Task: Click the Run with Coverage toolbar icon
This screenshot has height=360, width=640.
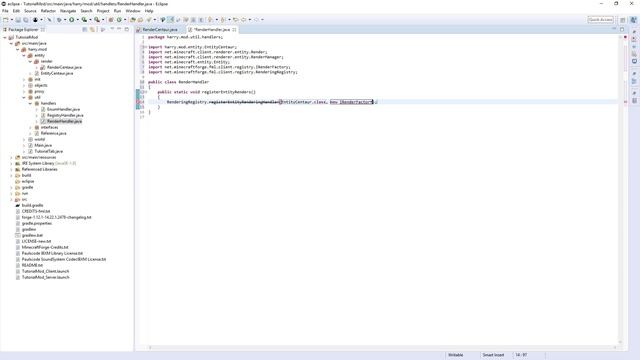Action: [x=84, y=20]
